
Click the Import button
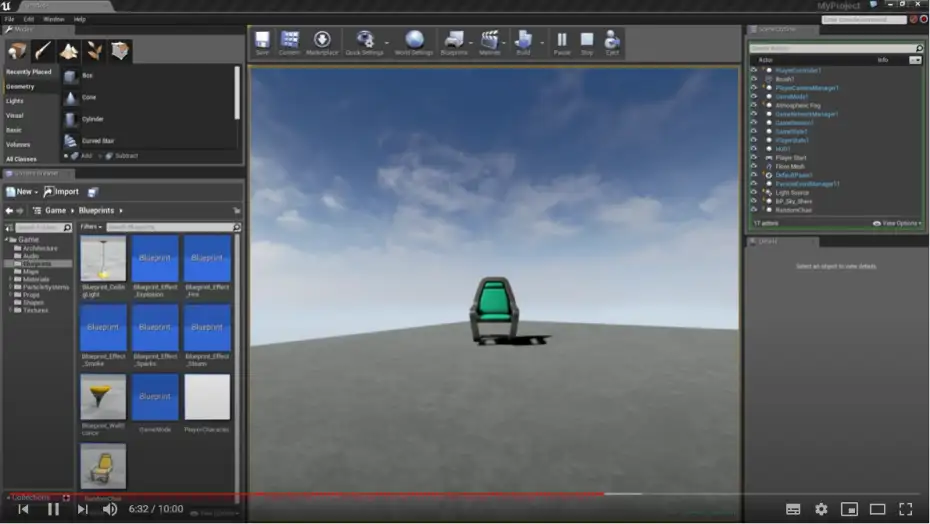tap(61, 192)
